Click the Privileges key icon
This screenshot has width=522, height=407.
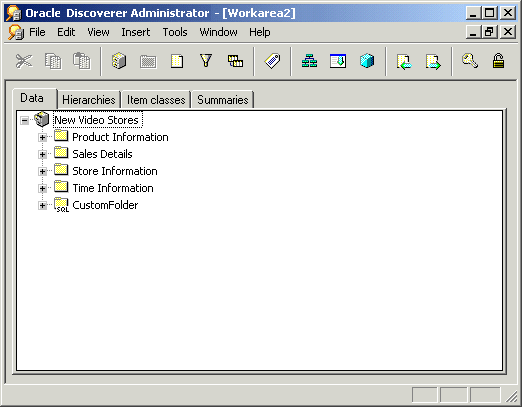[x=470, y=61]
